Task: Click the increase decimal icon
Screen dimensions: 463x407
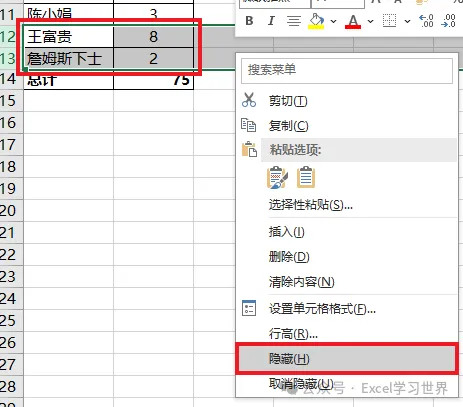Action: (426, 21)
